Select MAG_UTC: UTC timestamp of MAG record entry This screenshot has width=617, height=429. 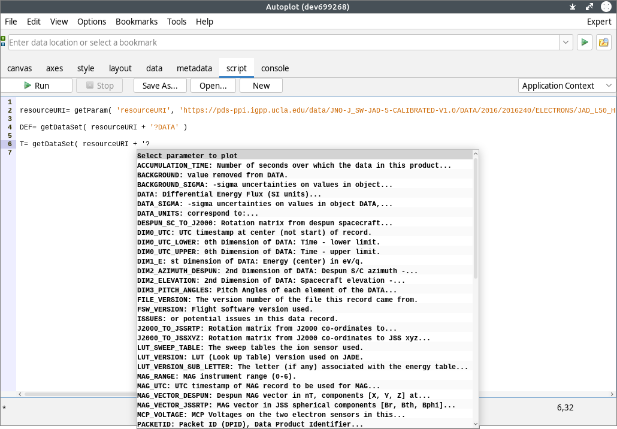point(305,386)
